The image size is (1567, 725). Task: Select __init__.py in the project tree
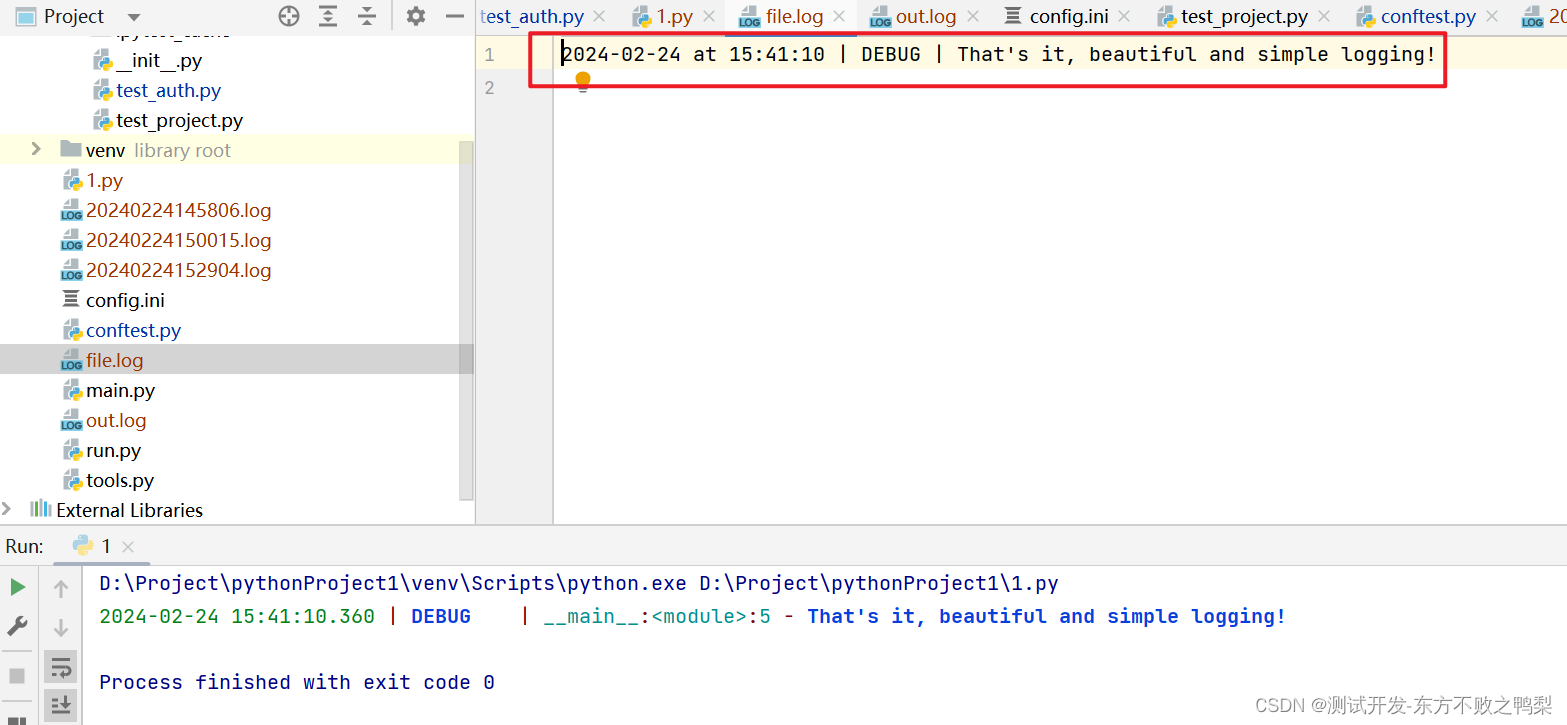click(x=147, y=60)
